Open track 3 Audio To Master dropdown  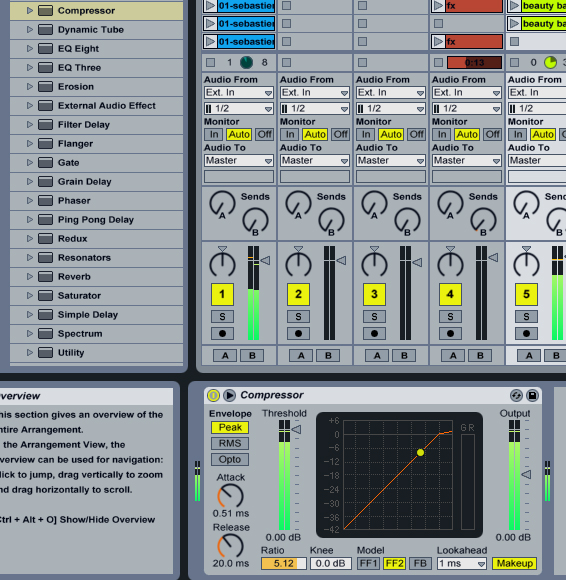pyautogui.click(x=391, y=161)
